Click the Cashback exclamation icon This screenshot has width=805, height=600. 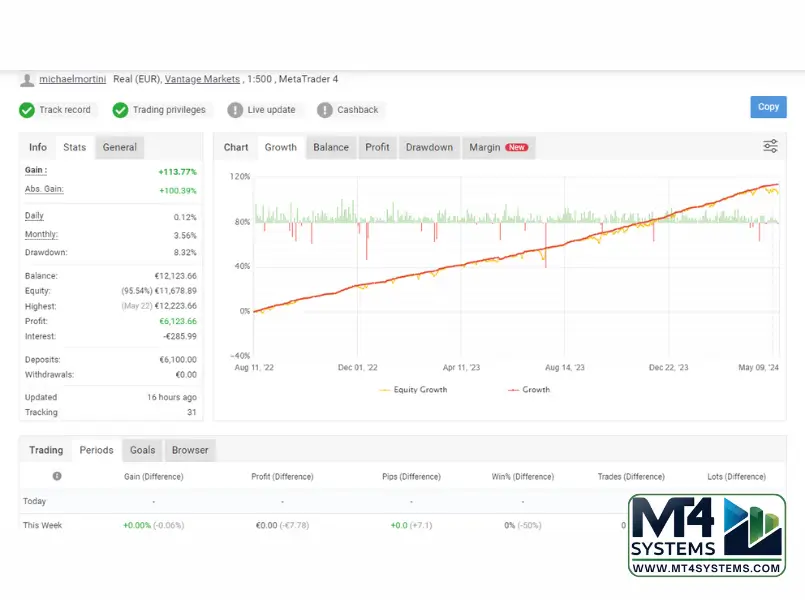(324, 110)
